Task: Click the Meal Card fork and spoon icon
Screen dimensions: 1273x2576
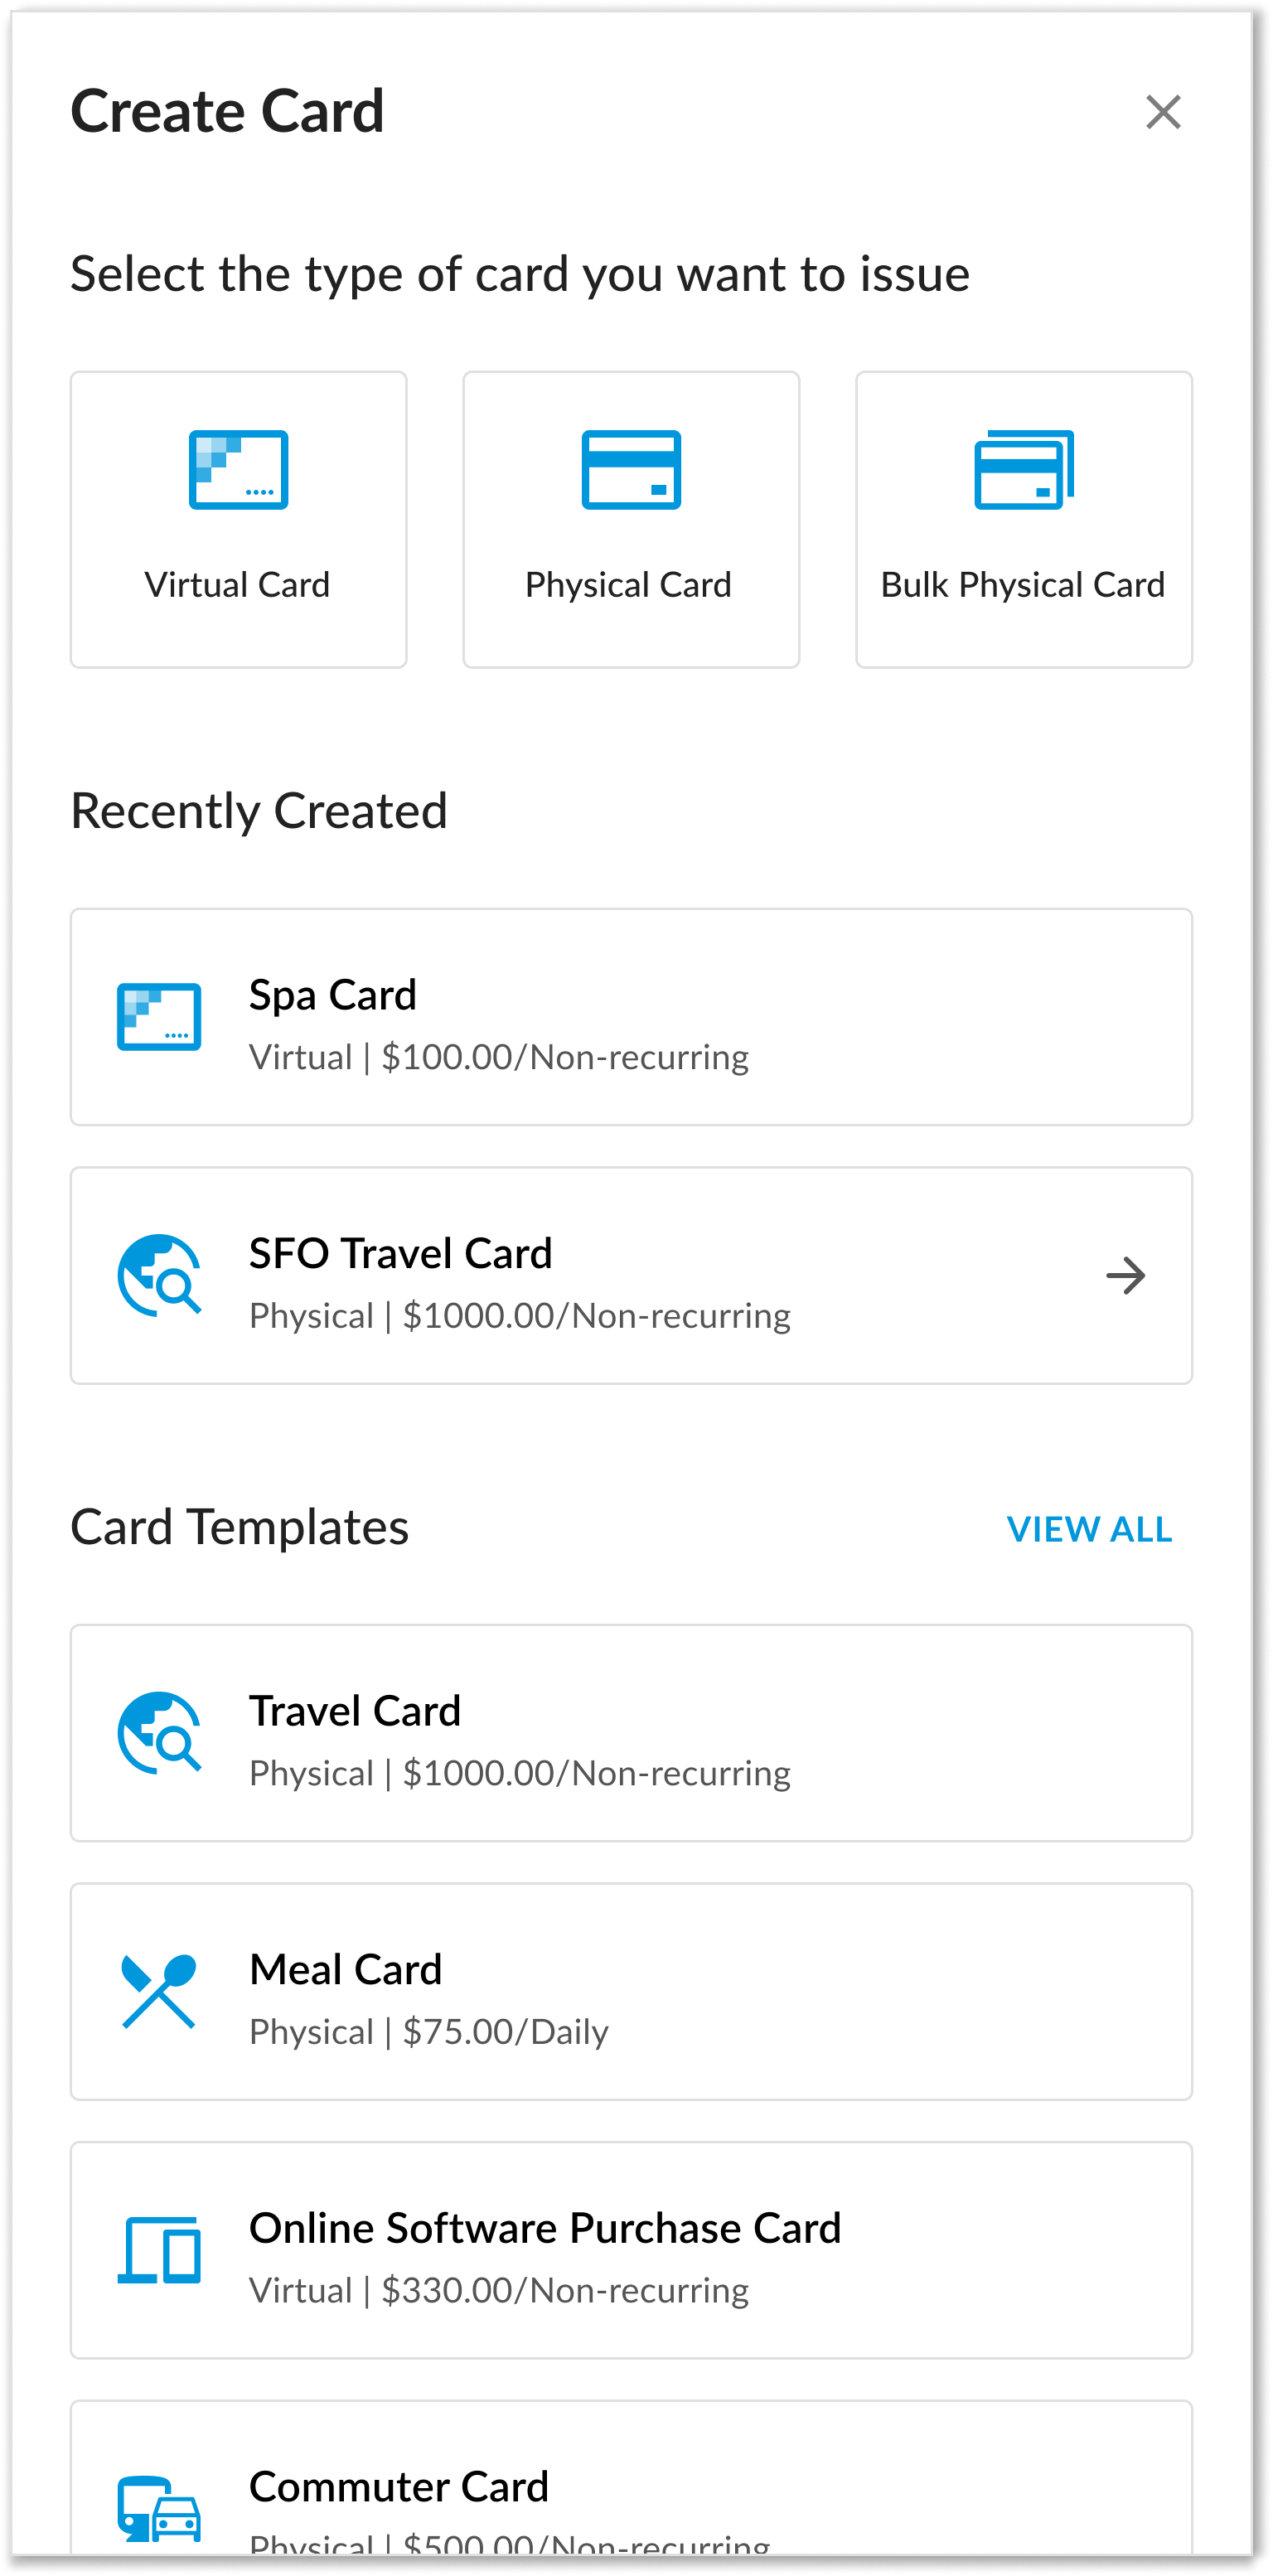Action: tap(159, 1990)
